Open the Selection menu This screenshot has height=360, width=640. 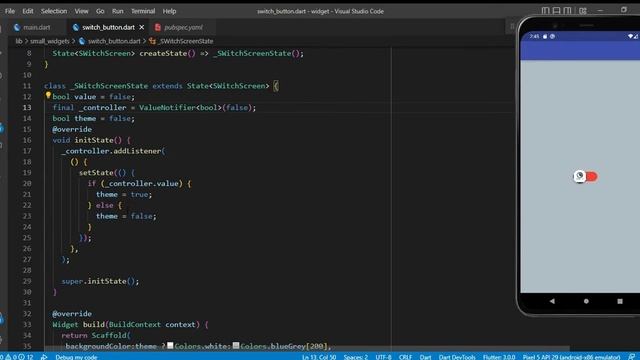click(53, 11)
